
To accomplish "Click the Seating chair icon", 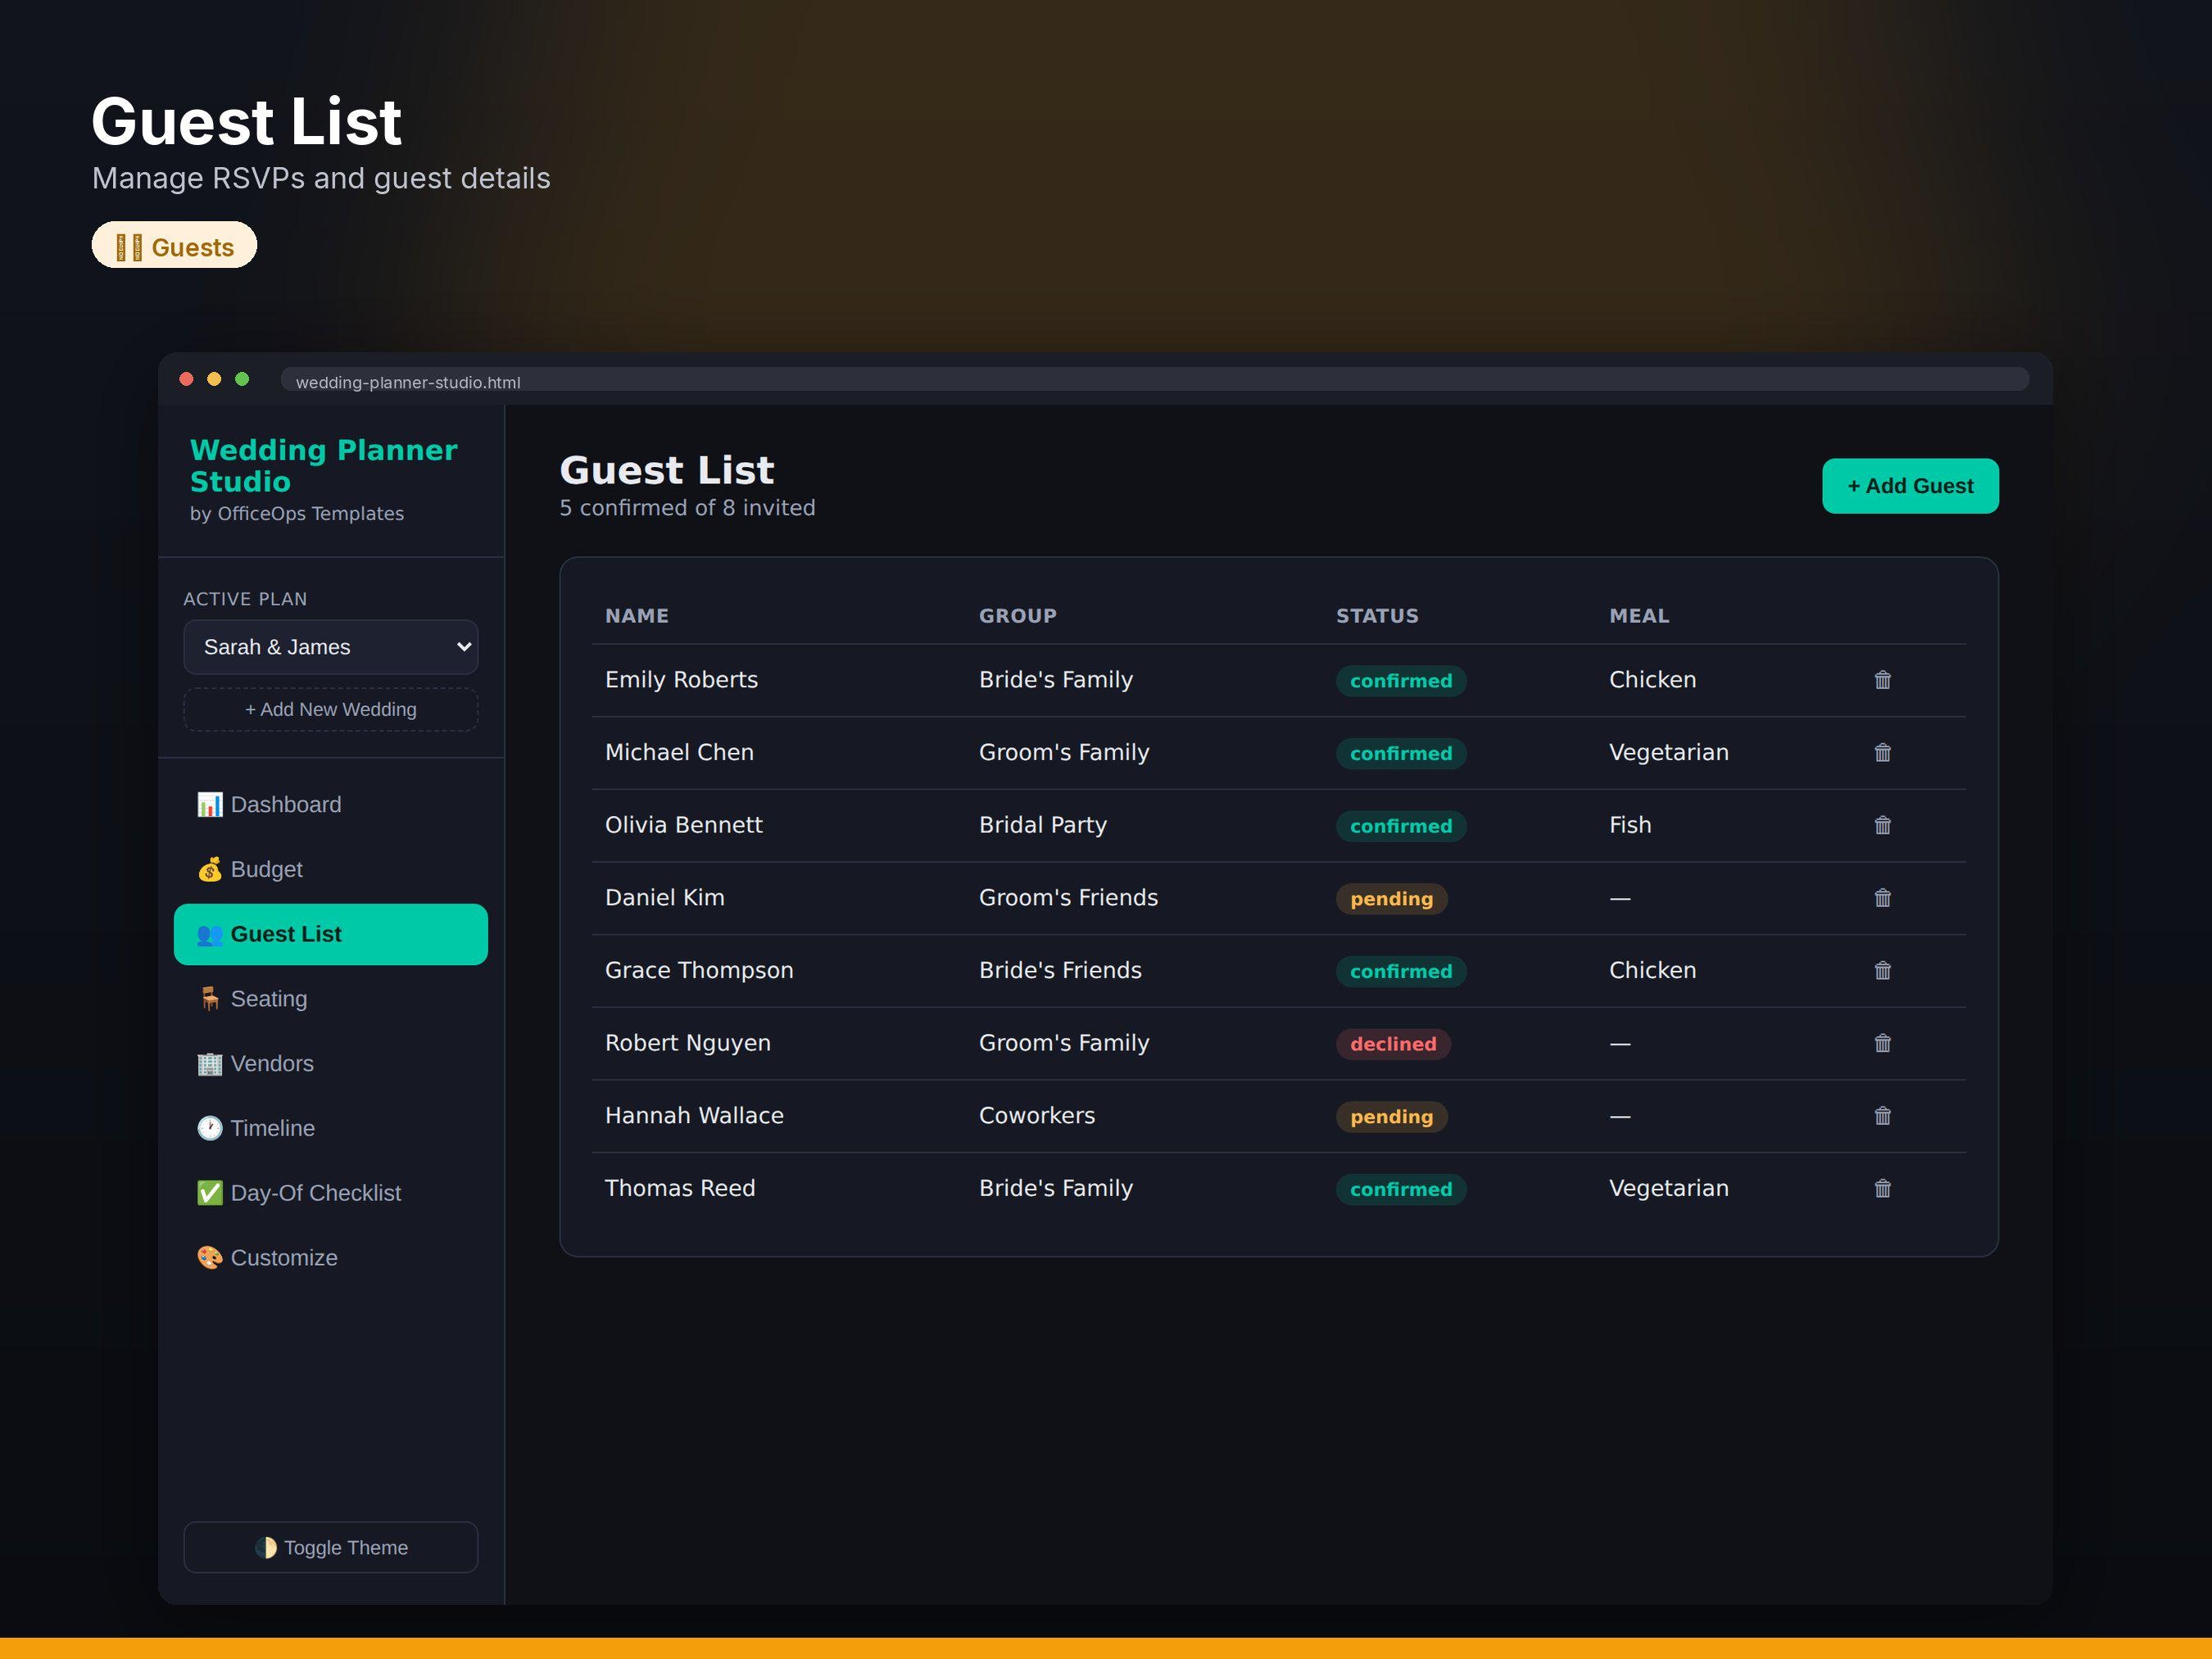I will (x=210, y=999).
